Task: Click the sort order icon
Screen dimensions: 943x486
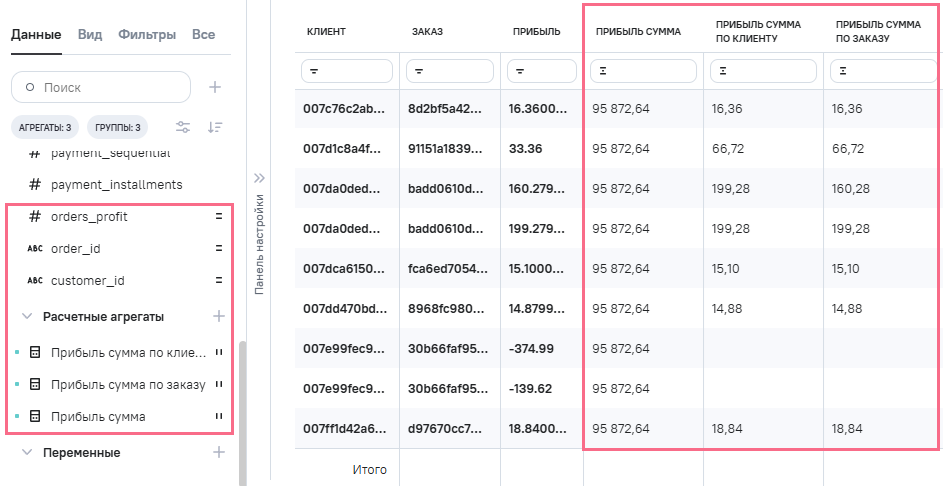Action: click(x=215, y=127)
